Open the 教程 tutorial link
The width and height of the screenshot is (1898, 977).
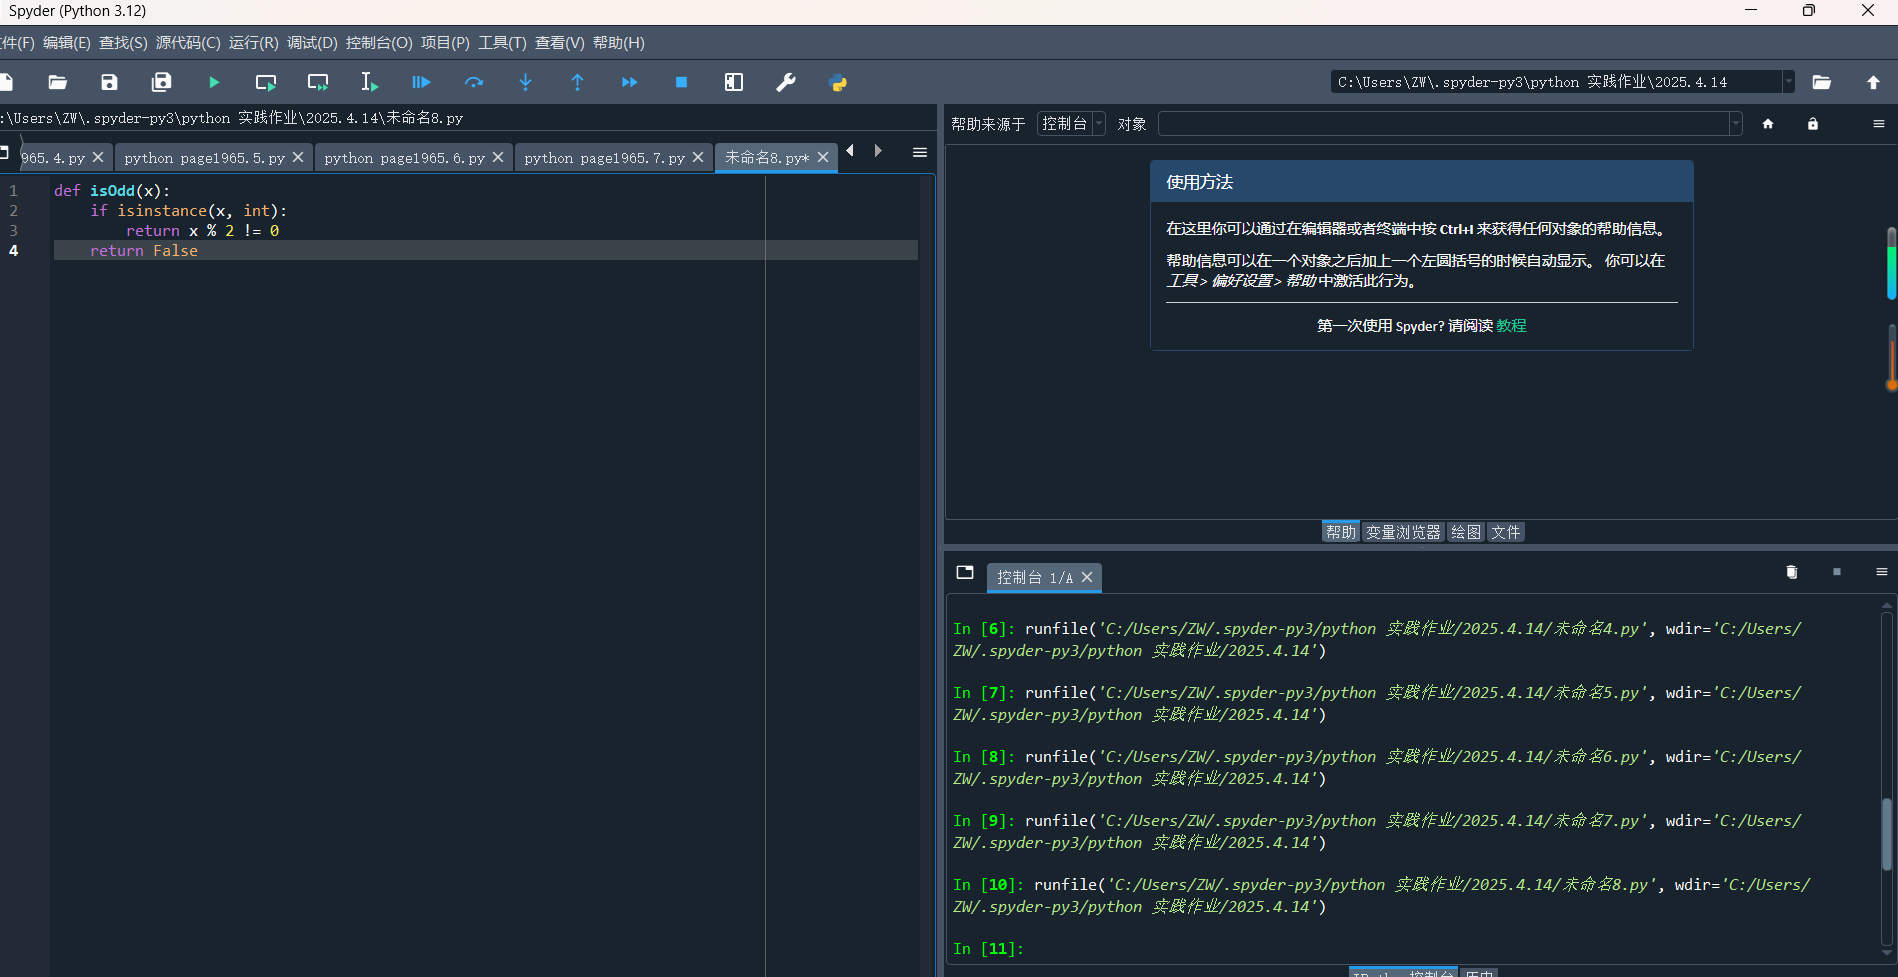pos(1511,326)
